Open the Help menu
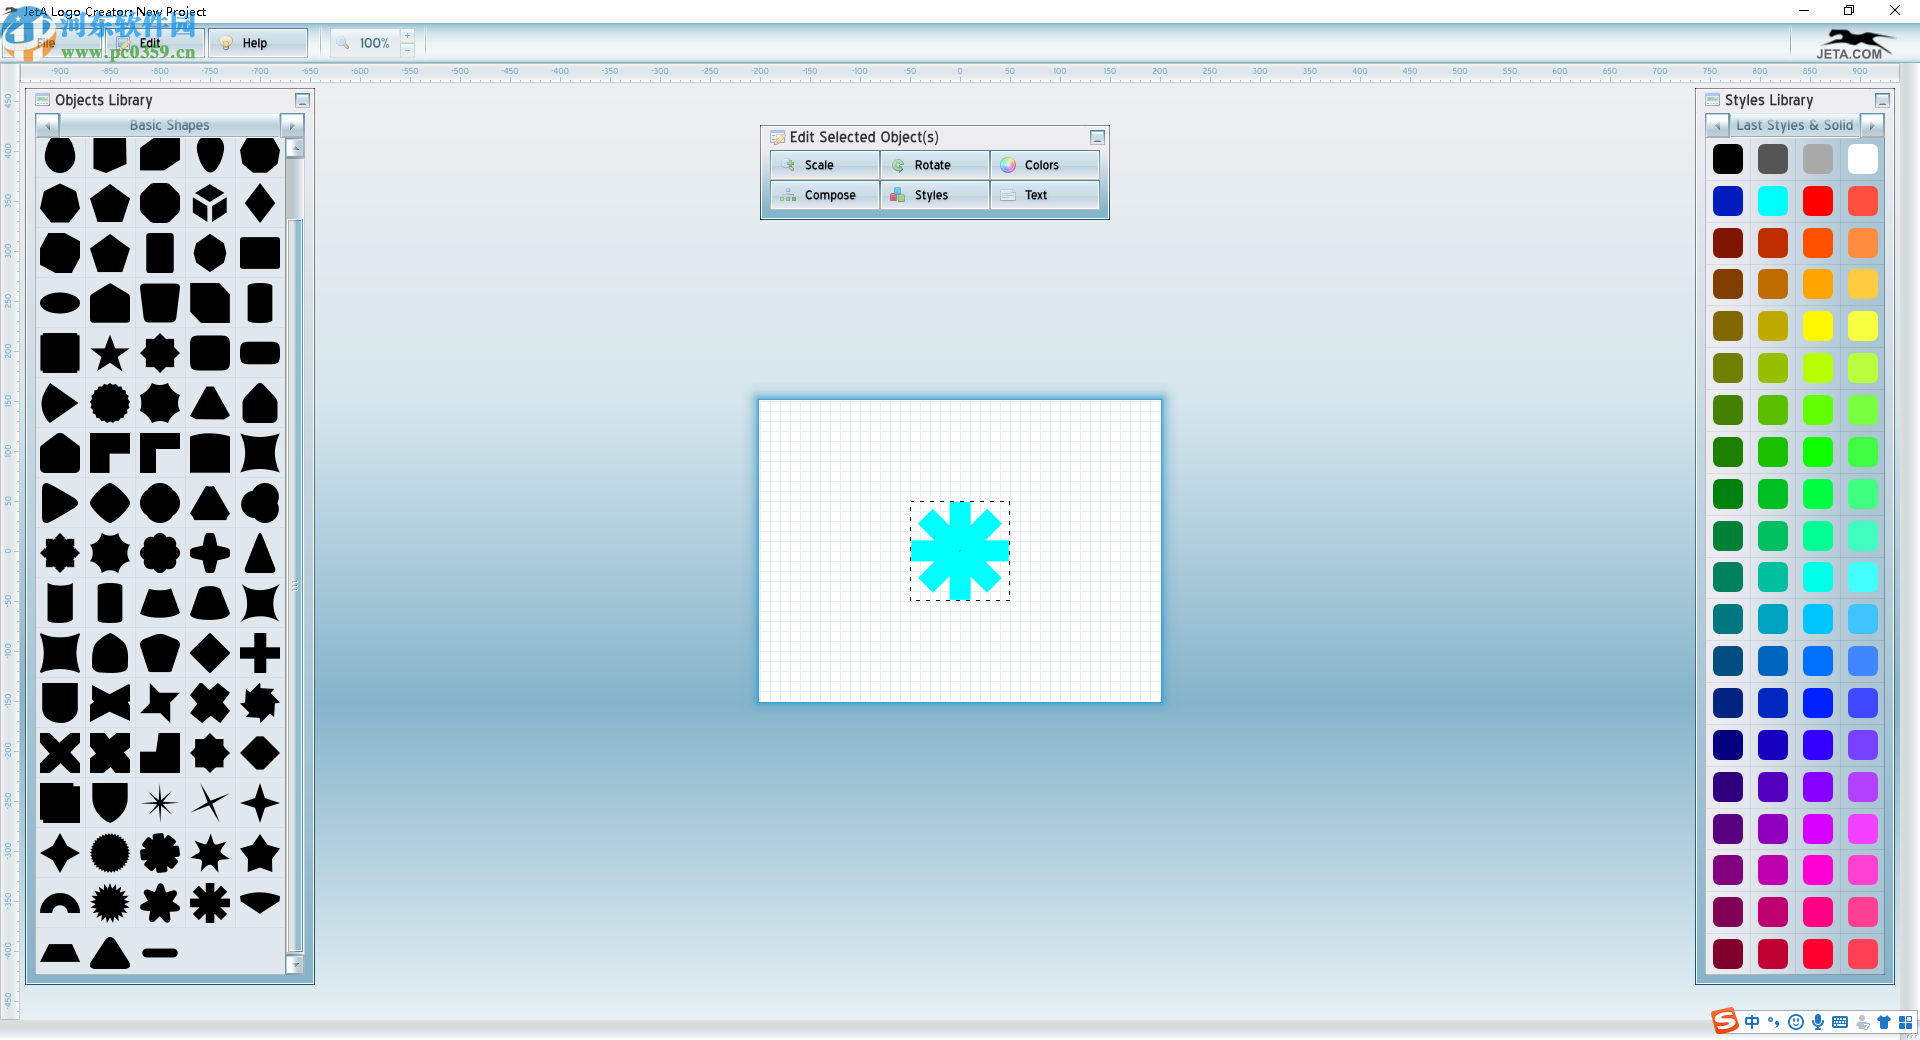 point(247,43)
